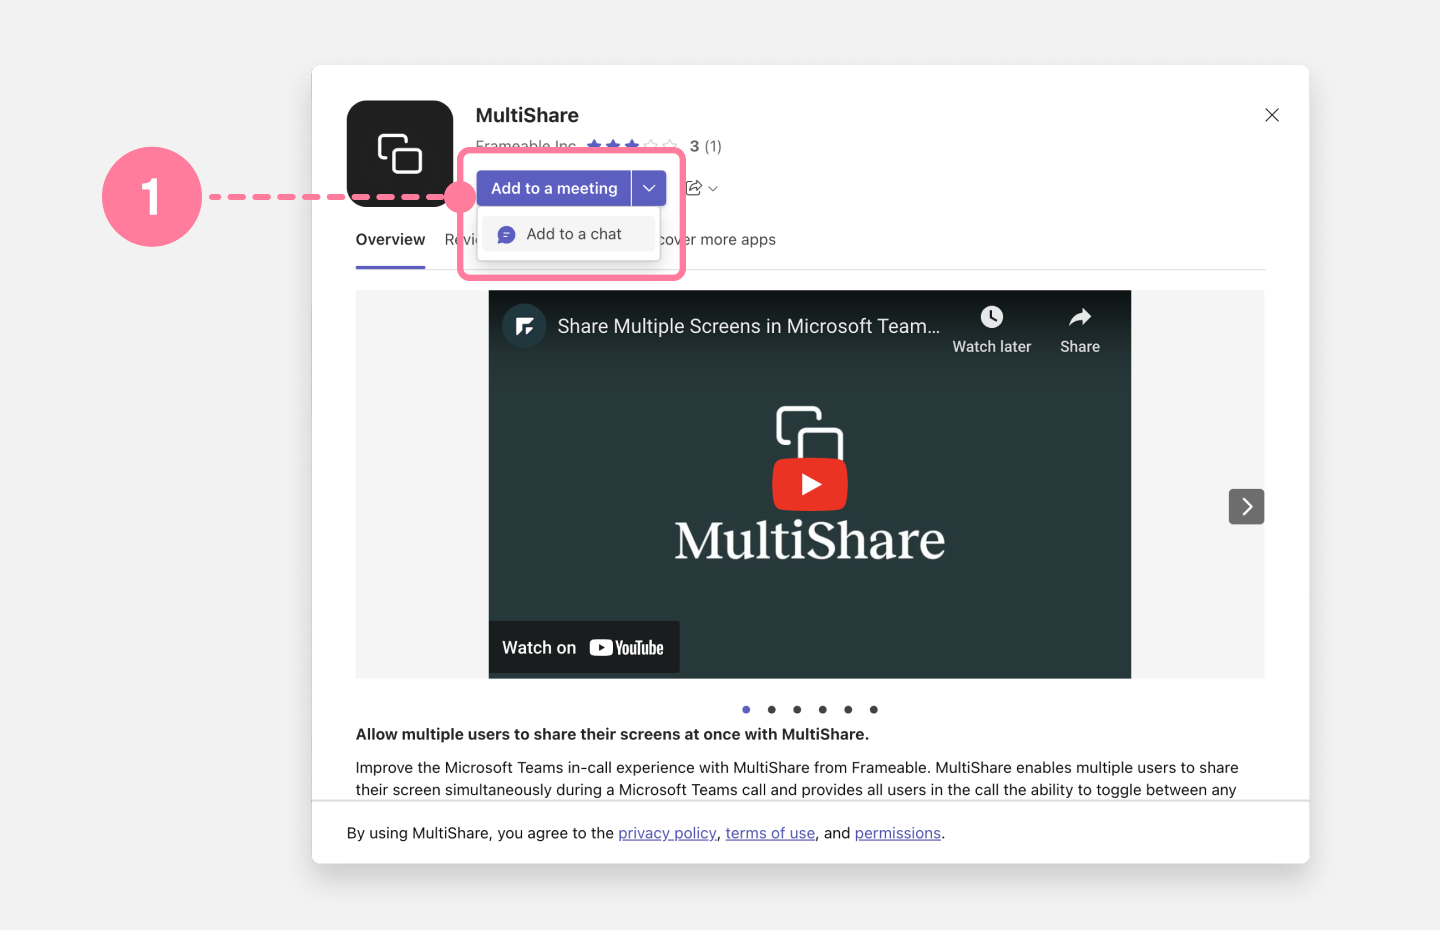Click the Watch later clock icon on the video
Image resolution: width=1440 pixels, height=930 pixels.
(990, 316)
